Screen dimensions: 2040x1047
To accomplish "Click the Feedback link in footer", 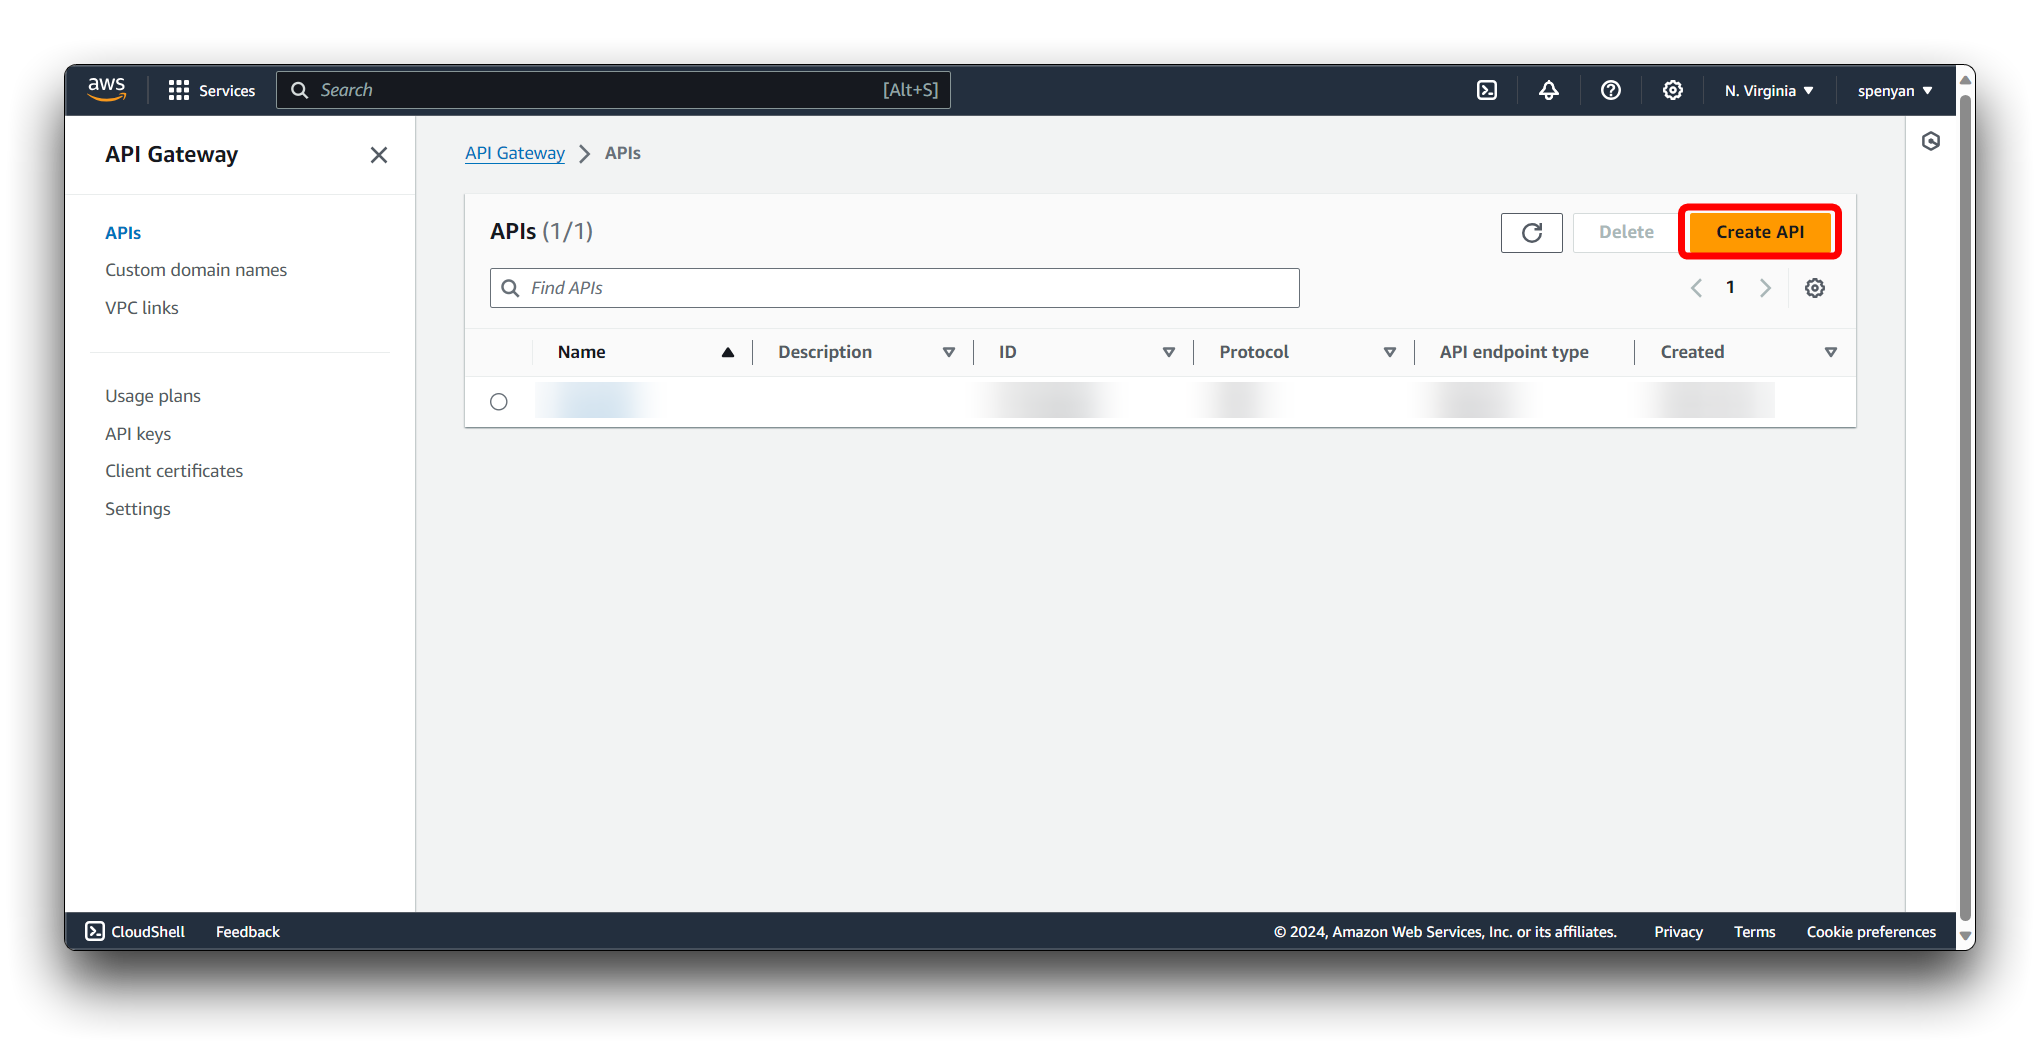I will pyautogui.click(x=248, y=931).
